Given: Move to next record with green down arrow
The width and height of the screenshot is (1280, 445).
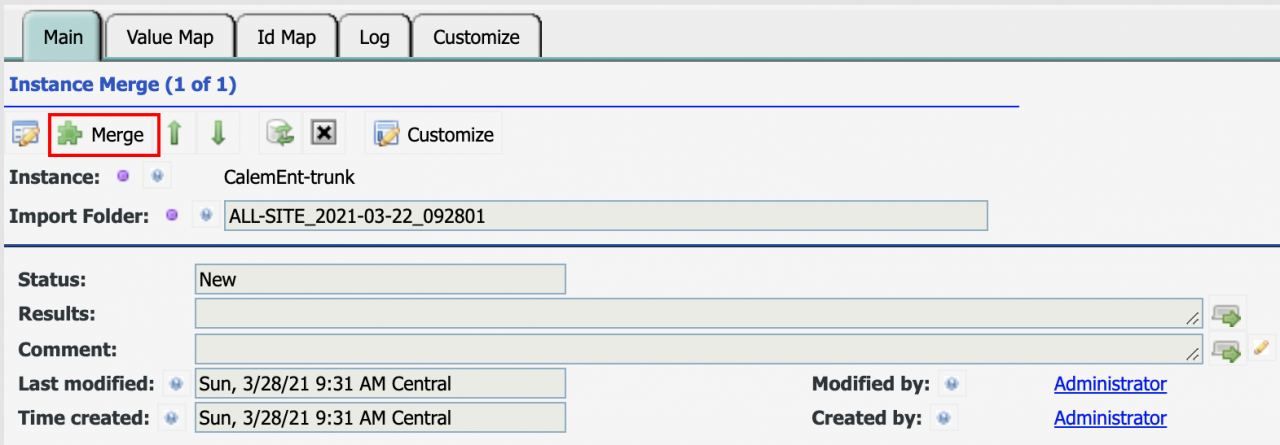Looking at the screenshot, I should click(x=218, y=134).
